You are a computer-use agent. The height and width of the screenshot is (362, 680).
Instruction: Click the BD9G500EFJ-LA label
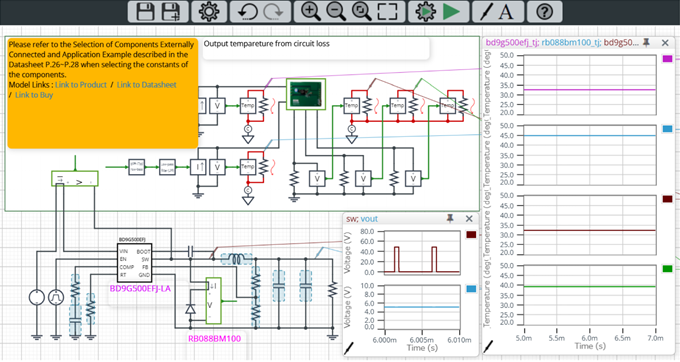(x=140, y=288)
